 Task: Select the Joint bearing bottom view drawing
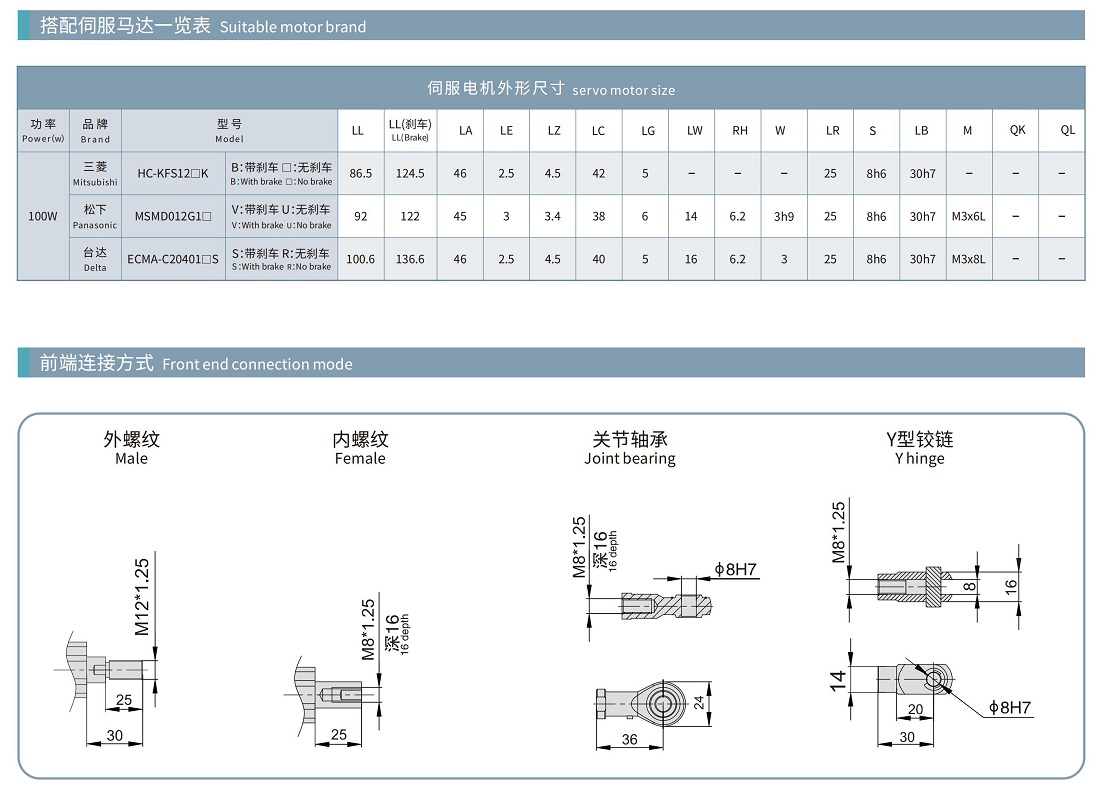point(650,704)
